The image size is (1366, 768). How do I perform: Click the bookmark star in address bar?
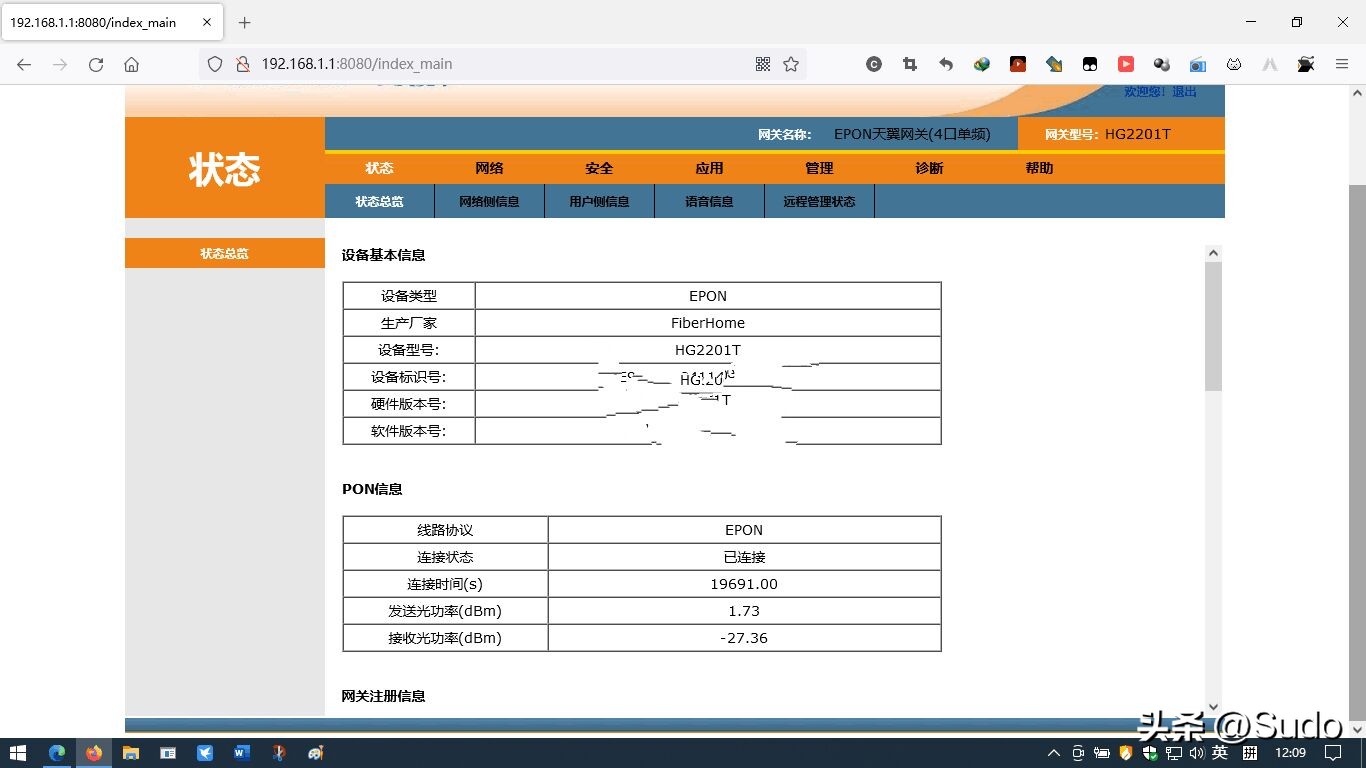click(791, 64)
